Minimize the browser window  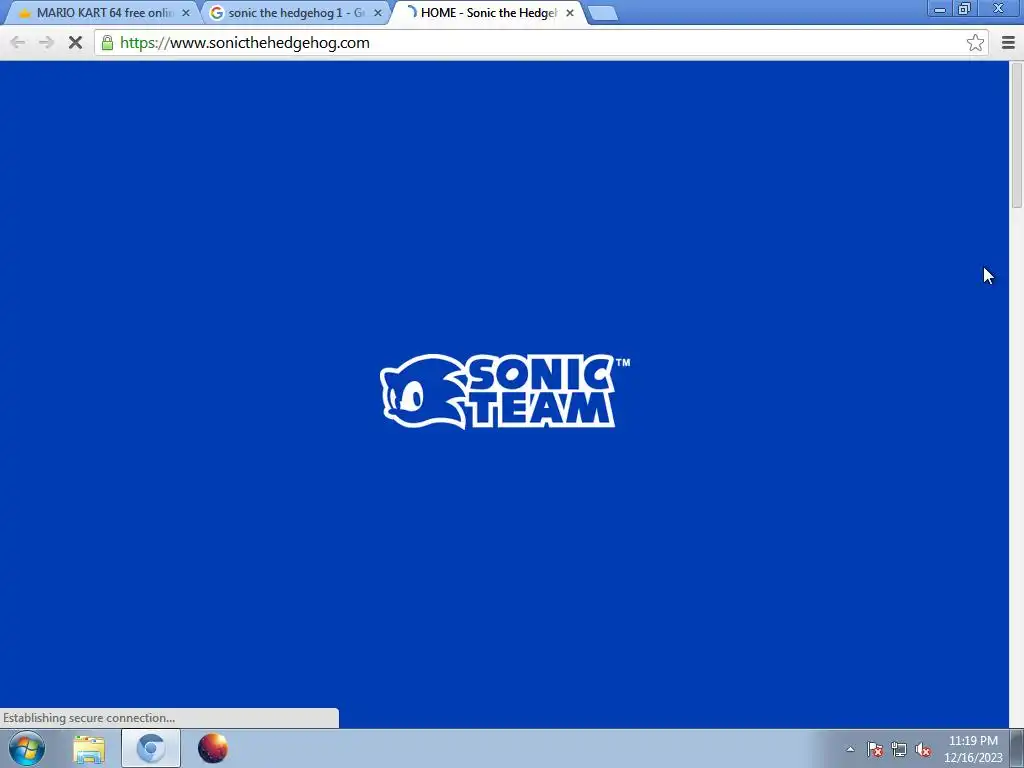pyautogui.click(x=940, y=8)
